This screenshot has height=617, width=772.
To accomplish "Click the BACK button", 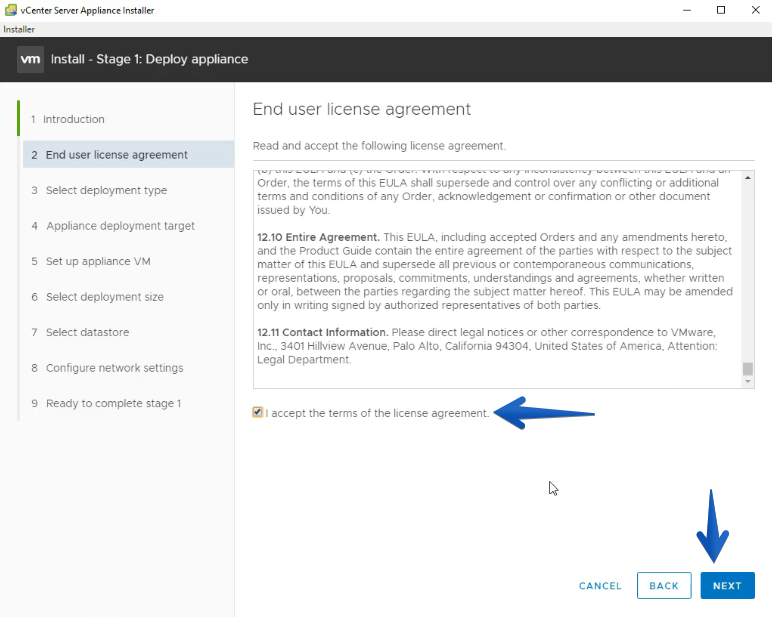I will click(x=664, y=585).
